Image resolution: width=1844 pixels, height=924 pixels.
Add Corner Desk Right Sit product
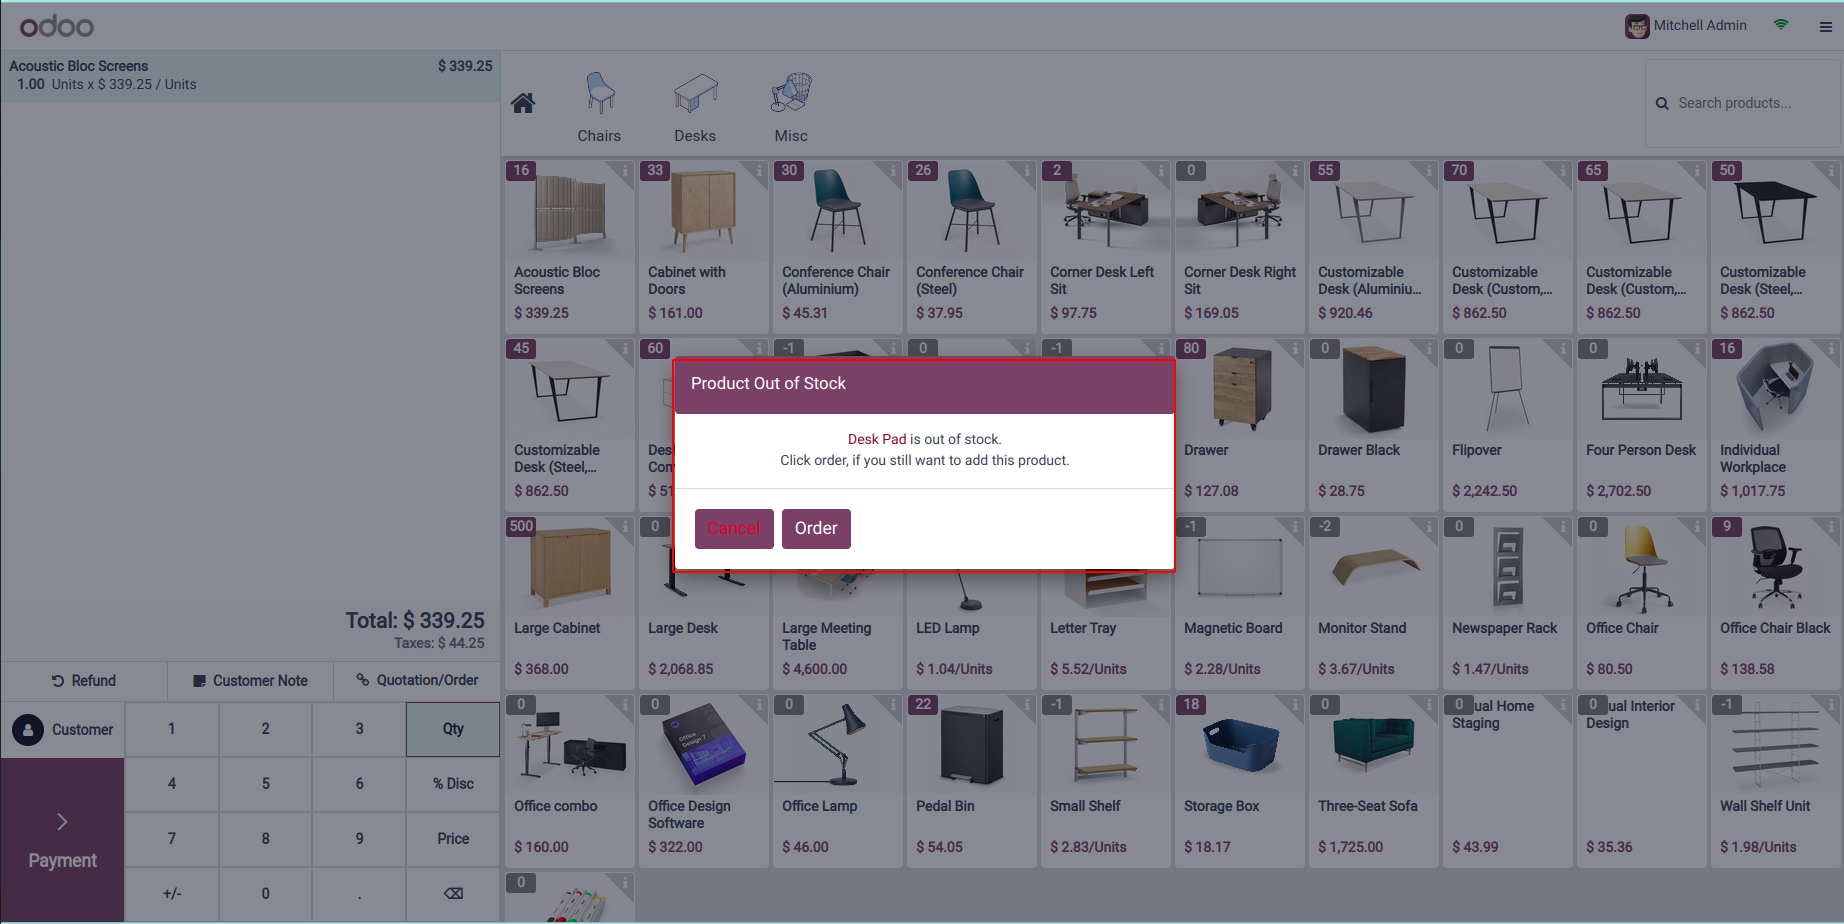tap(1239, 246)
